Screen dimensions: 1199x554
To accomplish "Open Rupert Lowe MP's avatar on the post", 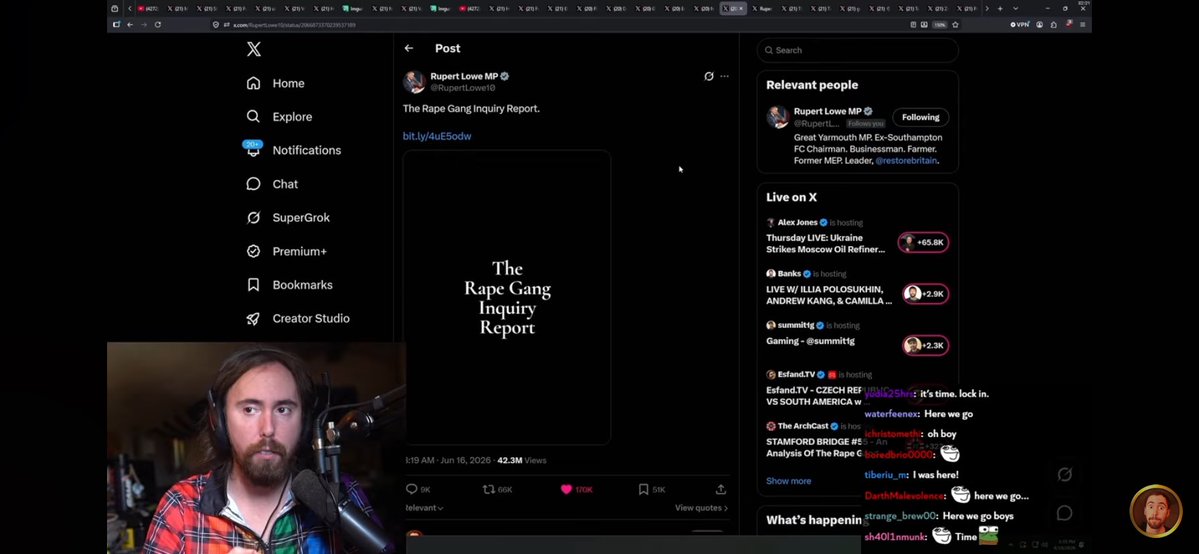I will click(414, 82).
